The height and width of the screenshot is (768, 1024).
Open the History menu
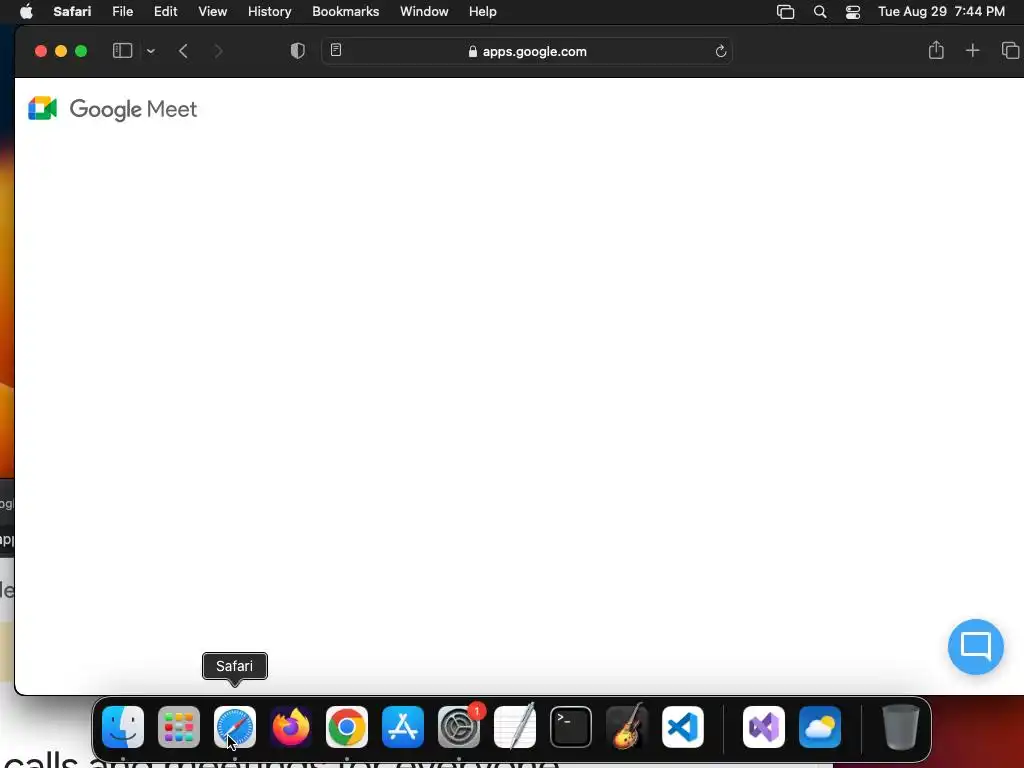[269, 11]
